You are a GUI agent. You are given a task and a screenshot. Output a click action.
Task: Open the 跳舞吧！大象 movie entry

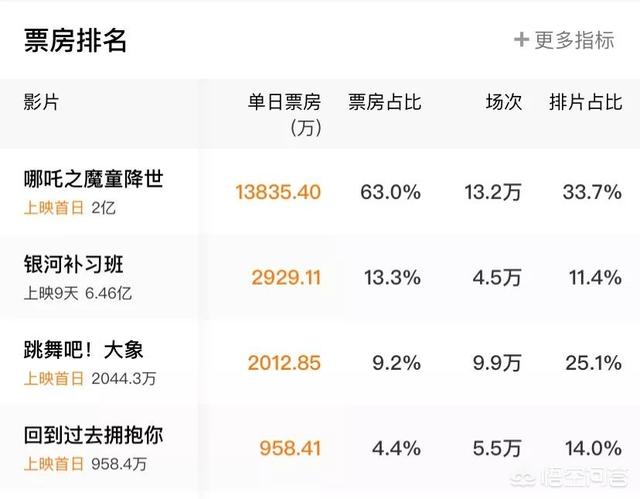pos(84,350)
